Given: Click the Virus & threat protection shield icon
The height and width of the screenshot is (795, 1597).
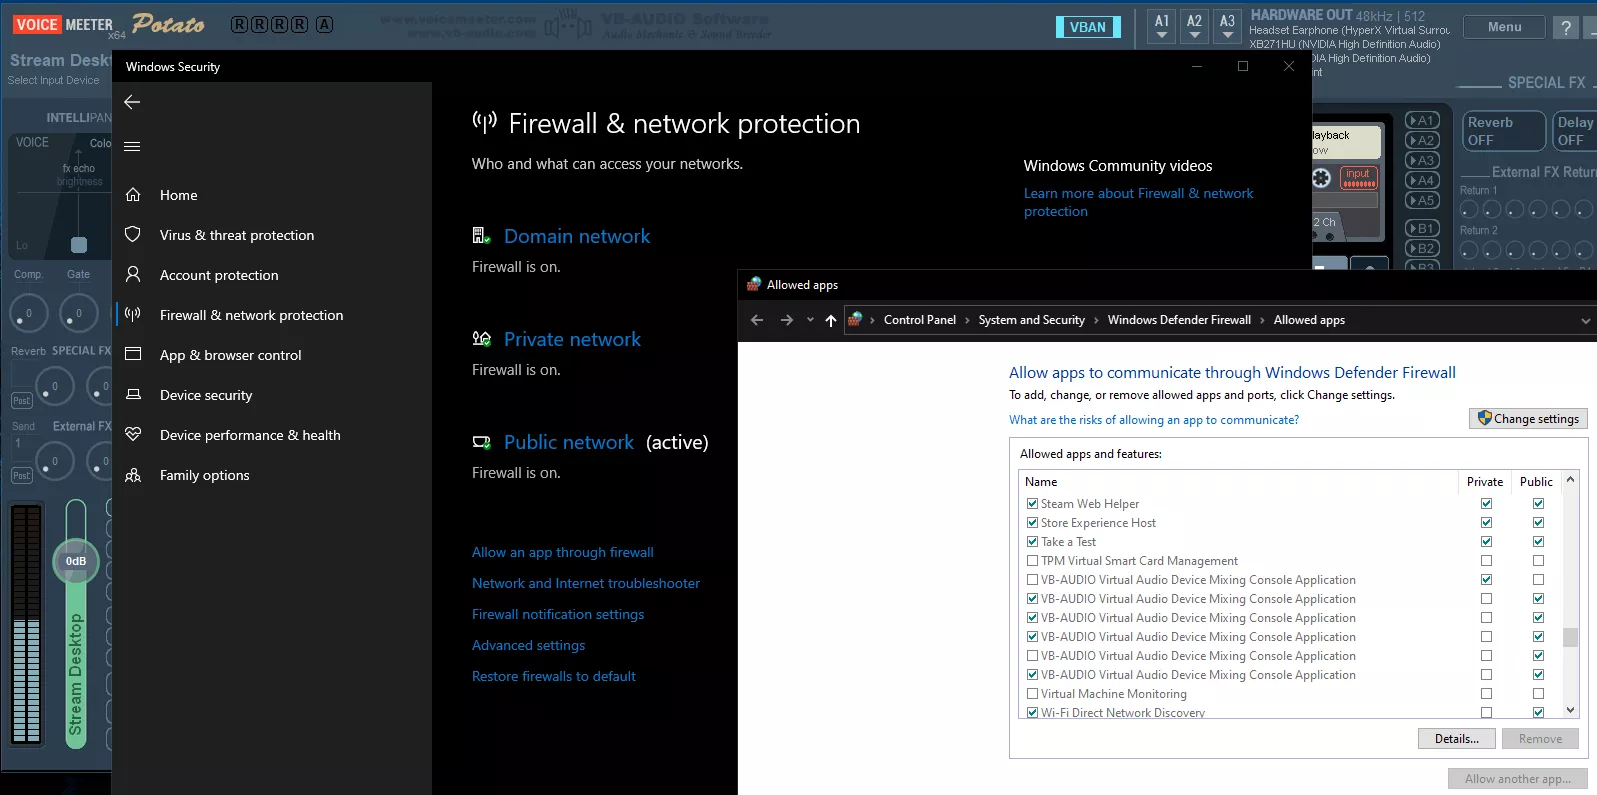Looking at the screenshot, I should coord(133,234).
